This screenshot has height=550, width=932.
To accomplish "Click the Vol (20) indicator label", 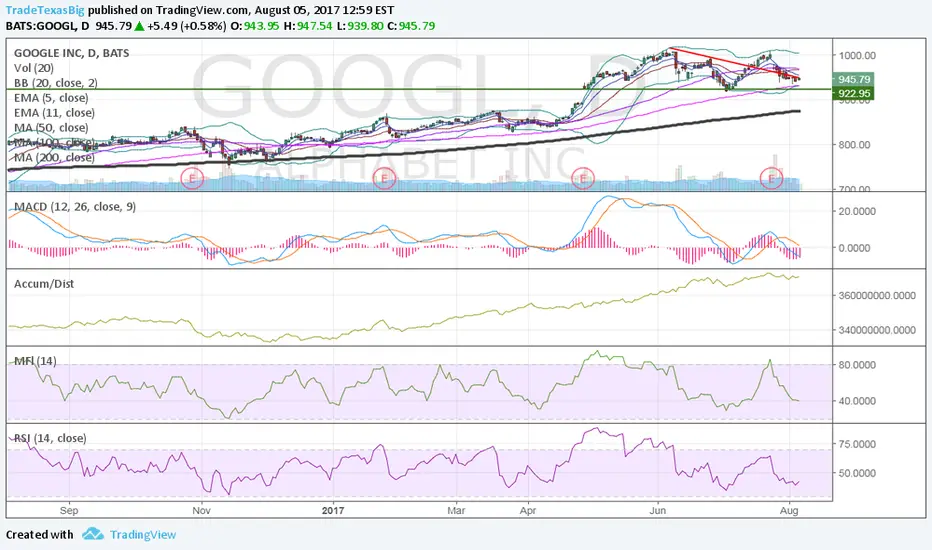I will [34, 68].
